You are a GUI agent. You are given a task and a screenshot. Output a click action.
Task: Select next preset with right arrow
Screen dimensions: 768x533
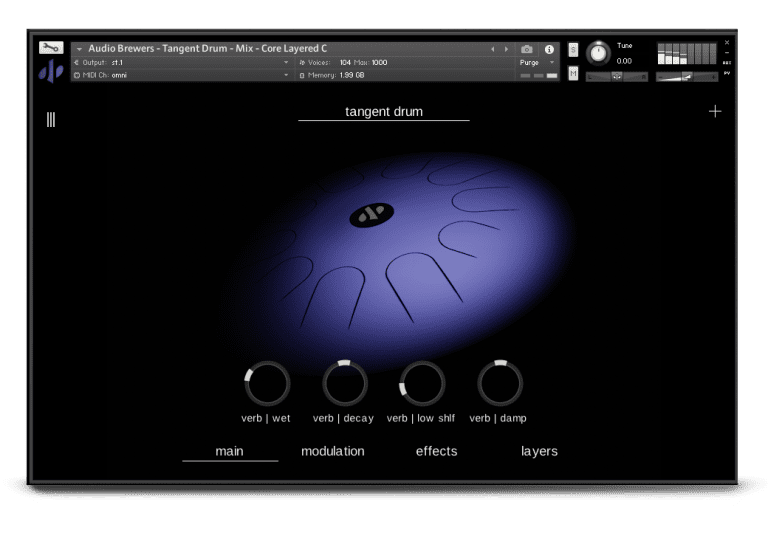[506, 49]
